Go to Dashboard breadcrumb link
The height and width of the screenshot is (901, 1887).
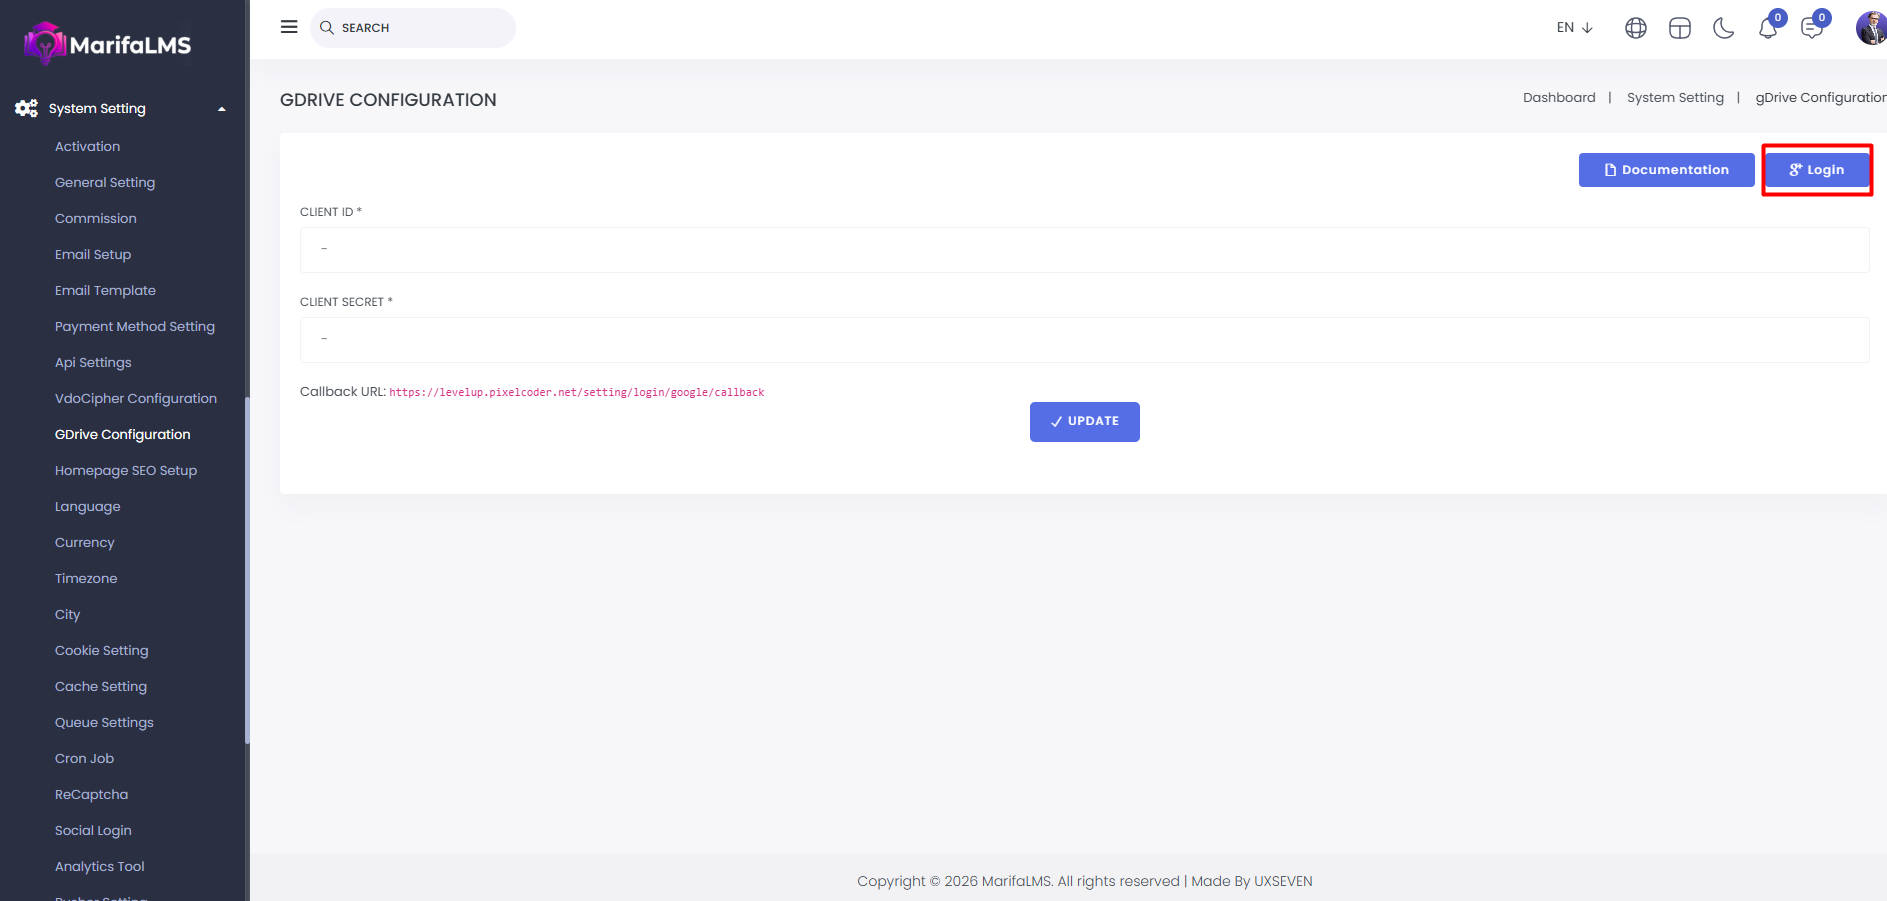coord(1559,98)
